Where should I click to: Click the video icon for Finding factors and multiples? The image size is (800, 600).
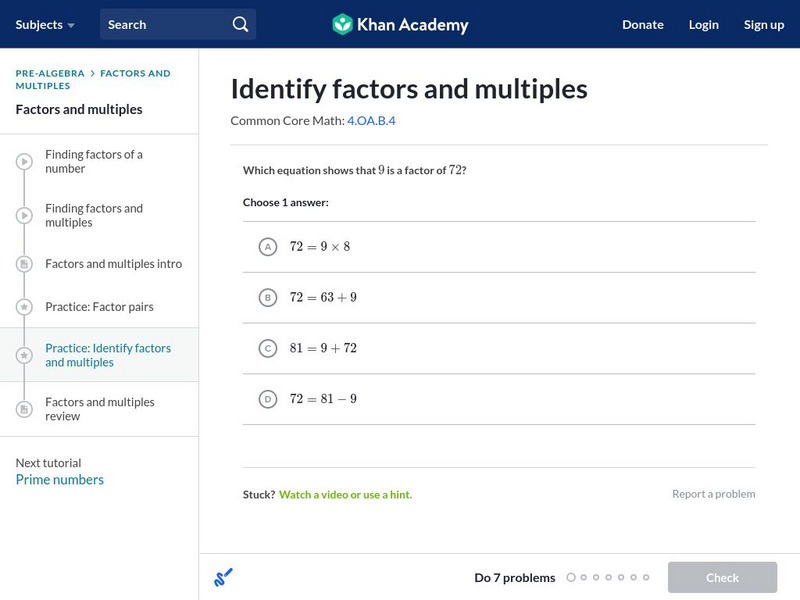point(24,216)
